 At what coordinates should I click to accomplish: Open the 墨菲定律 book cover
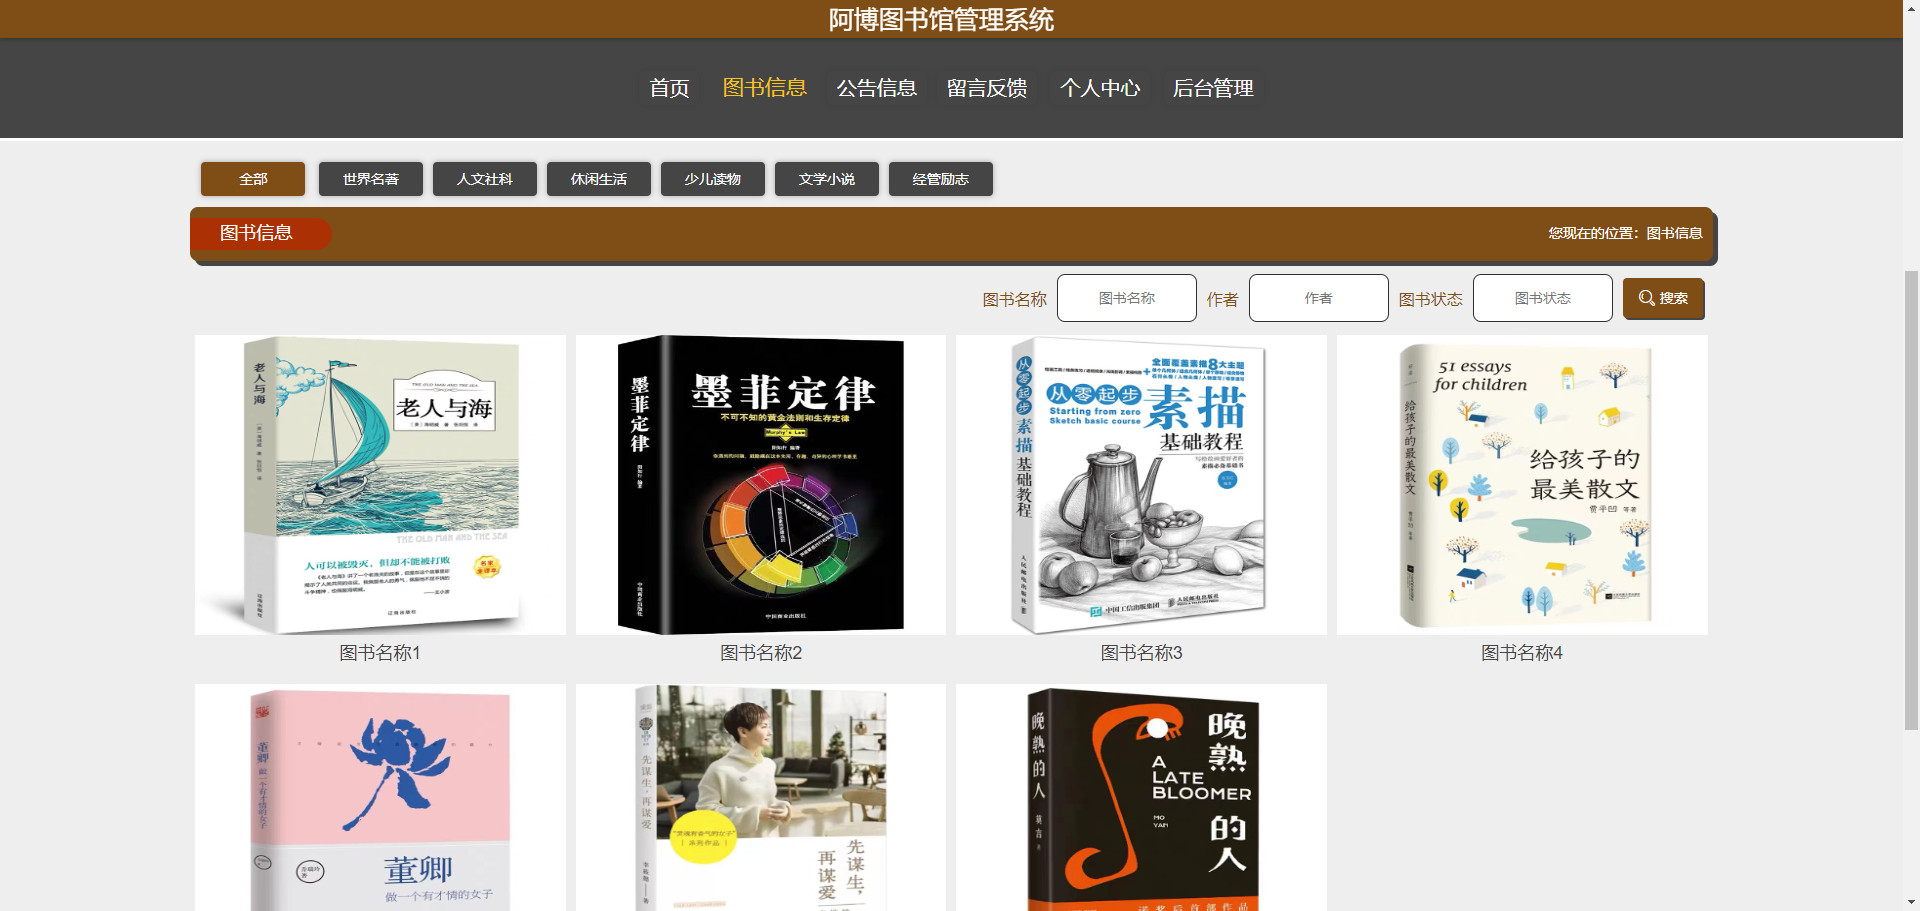[x=761, y=485]
